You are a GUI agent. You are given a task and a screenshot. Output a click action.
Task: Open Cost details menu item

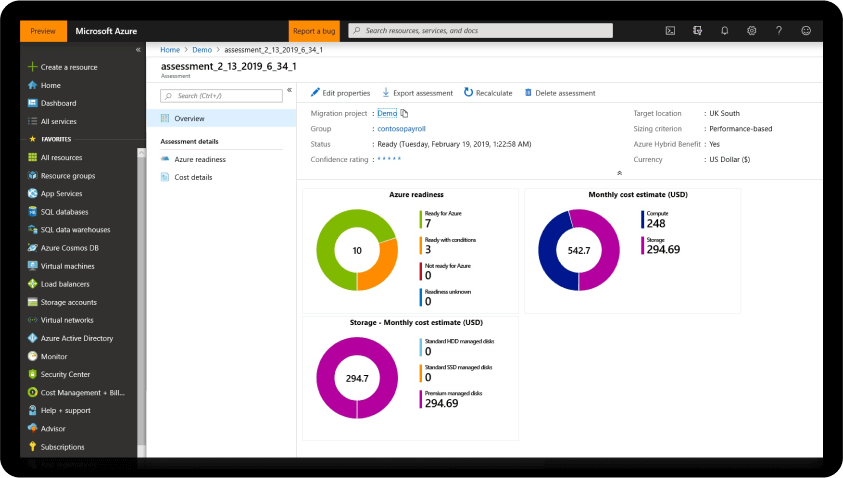point(193,177)
